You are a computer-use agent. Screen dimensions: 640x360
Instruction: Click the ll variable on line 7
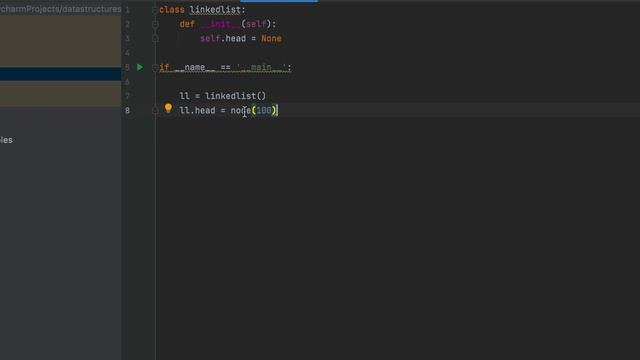[184, 96]
